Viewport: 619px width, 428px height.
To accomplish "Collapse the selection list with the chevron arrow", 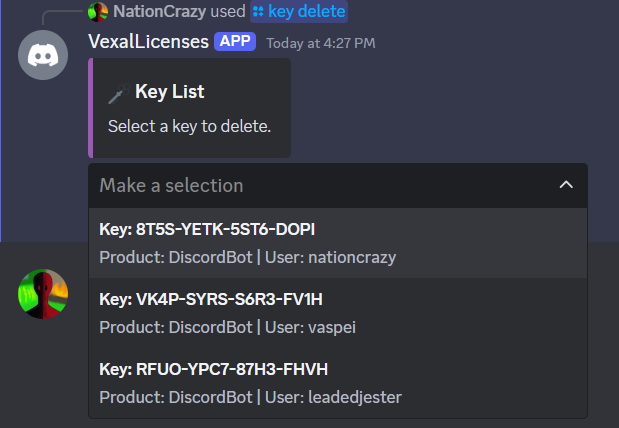I will coord(566,185).
